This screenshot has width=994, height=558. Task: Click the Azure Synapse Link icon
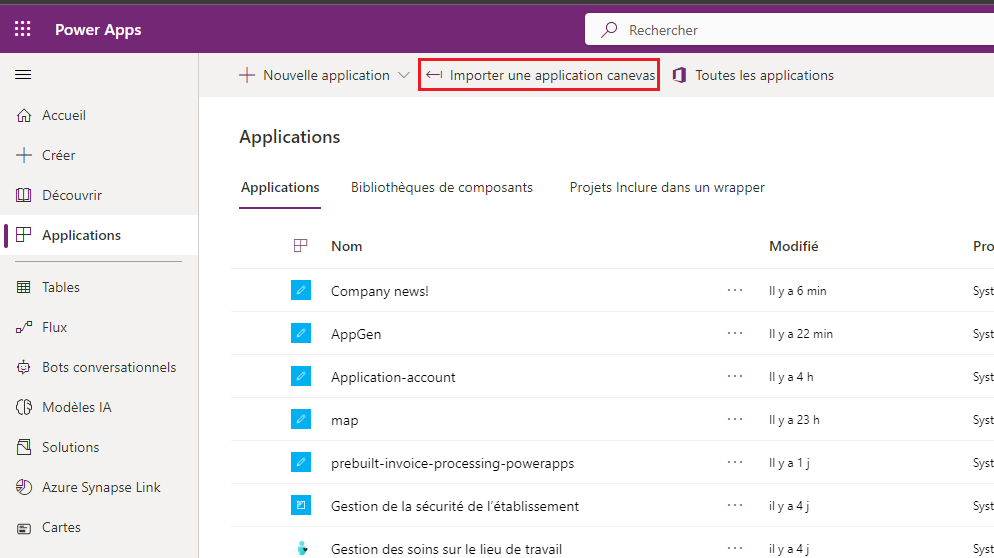[x=23, y=487]
